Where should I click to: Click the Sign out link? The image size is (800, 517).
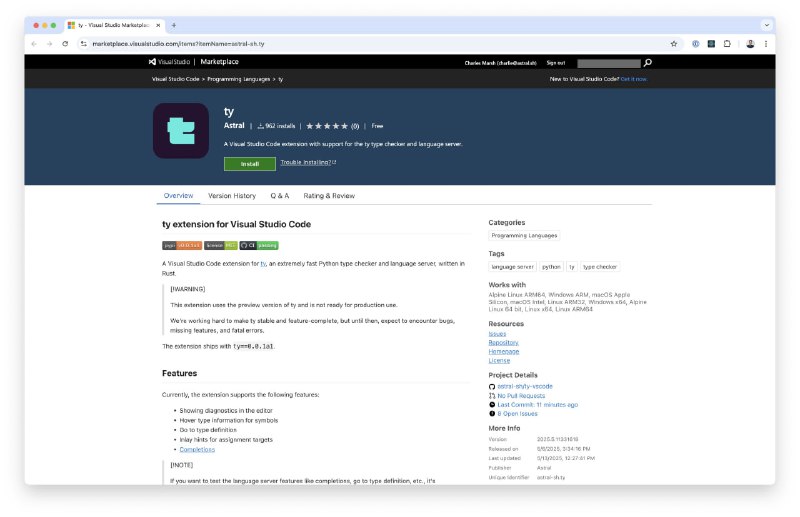tap(556, 63)
